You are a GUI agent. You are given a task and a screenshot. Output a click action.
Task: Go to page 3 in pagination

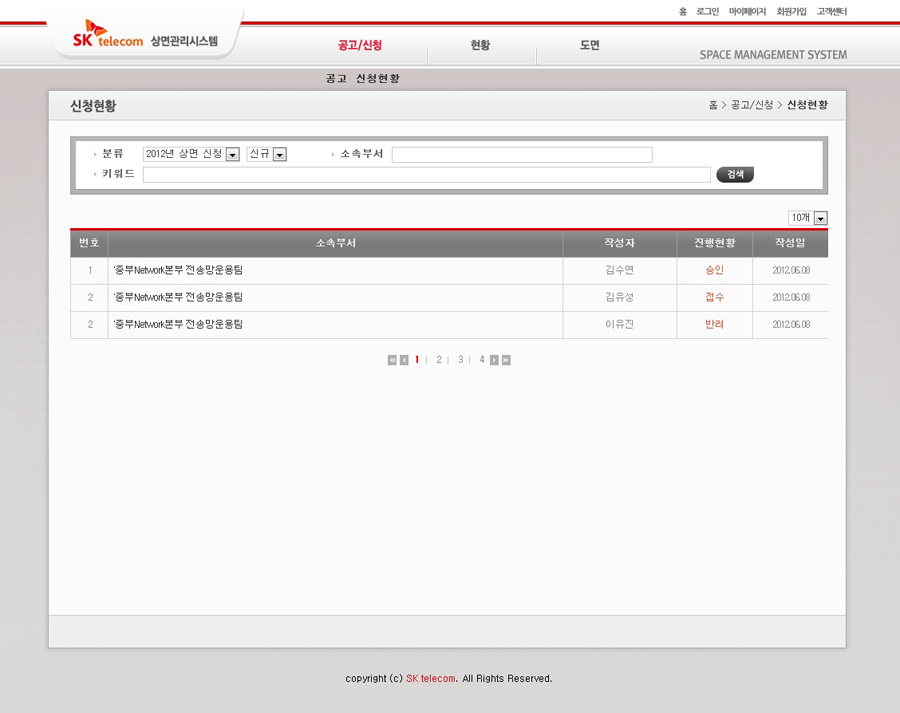pos(460,360)
